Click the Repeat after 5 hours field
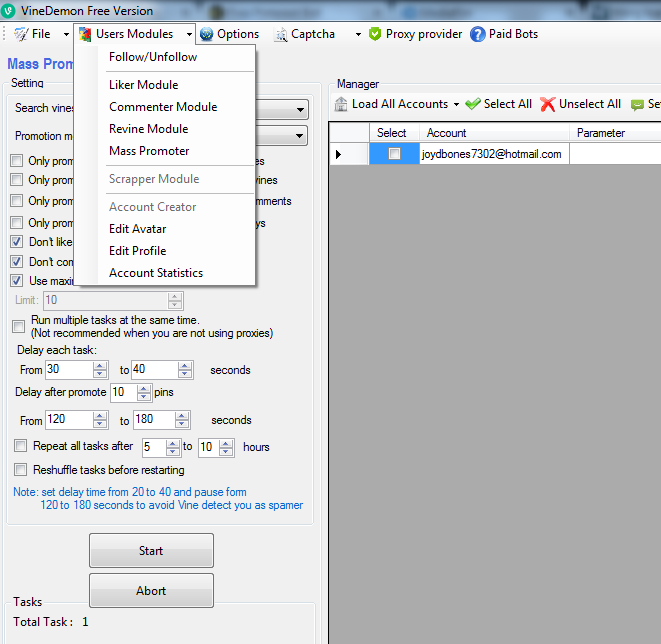Viewport: 661px width, 644px height. [161, 447]
